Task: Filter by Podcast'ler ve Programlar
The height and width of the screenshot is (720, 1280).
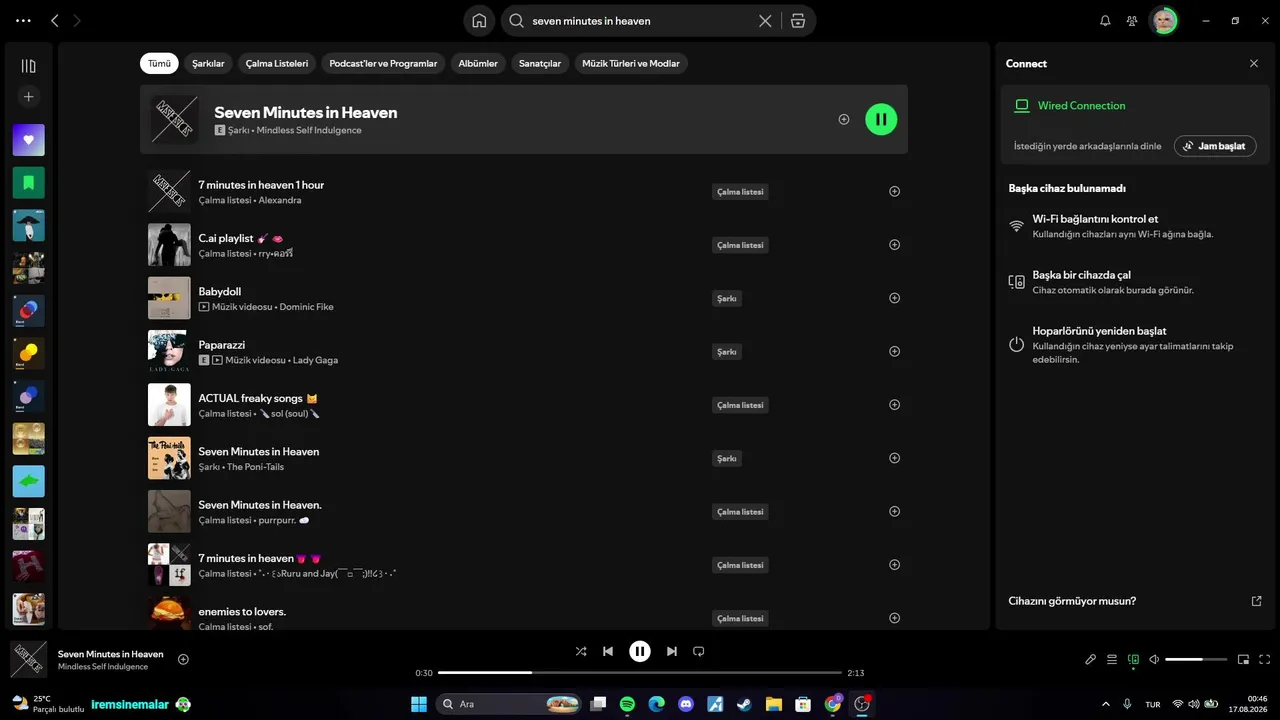Action: coord(383,63)
